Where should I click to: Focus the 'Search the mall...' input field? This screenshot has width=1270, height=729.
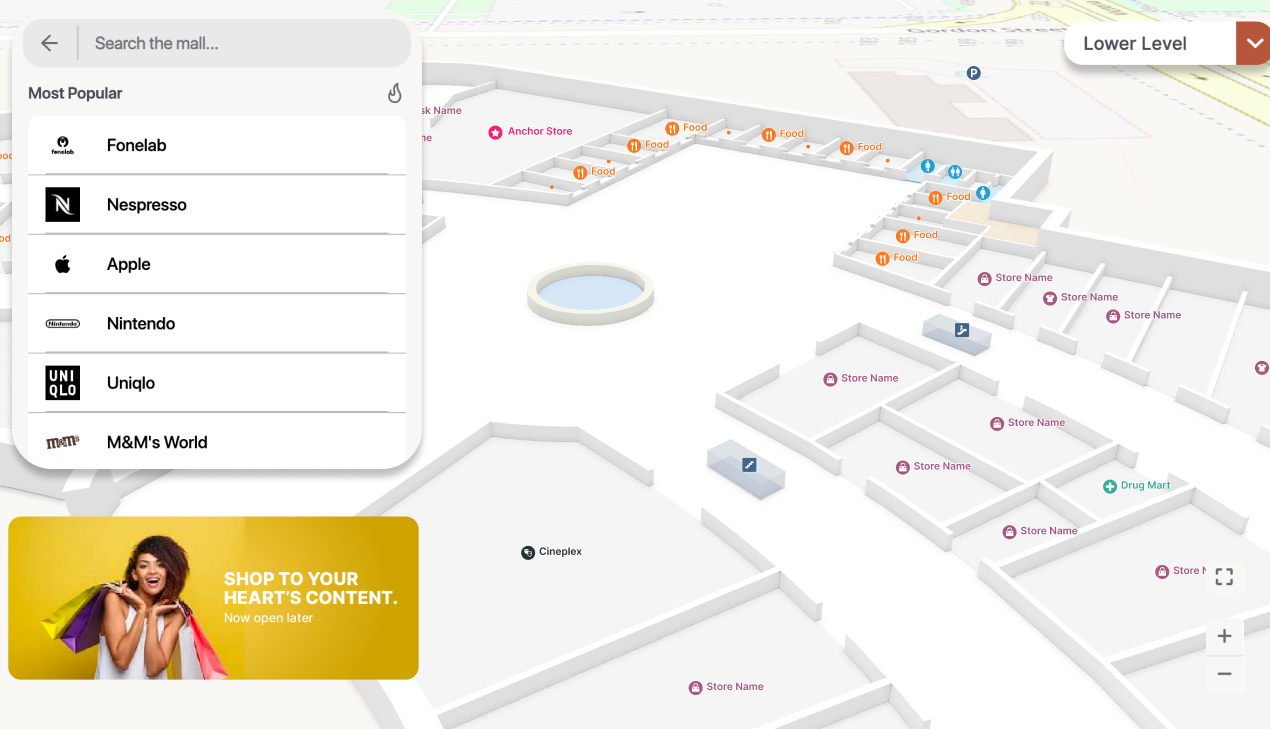tap(245, 43)
